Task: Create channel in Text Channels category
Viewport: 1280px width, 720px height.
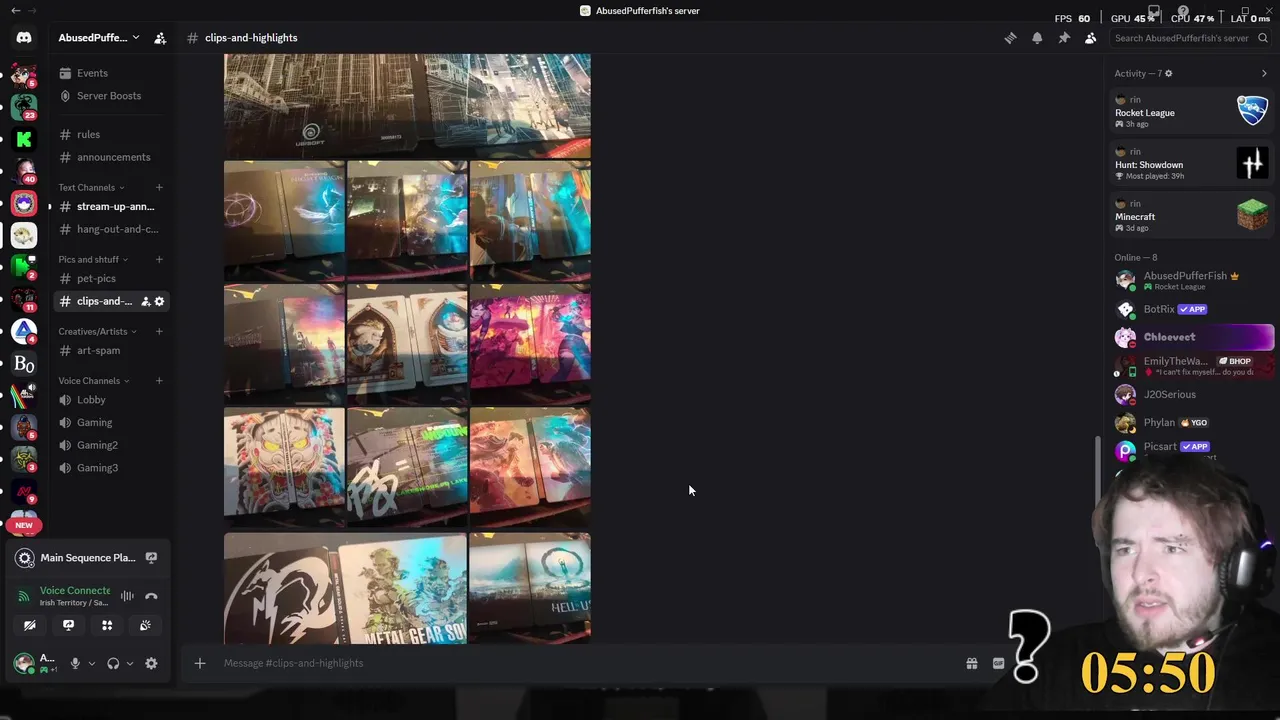Action: [x=158, y=187]
